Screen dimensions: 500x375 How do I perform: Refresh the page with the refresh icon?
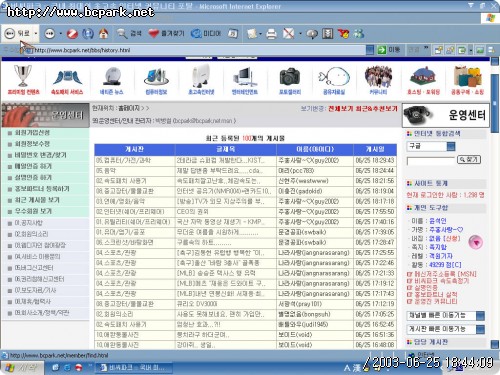88,33
